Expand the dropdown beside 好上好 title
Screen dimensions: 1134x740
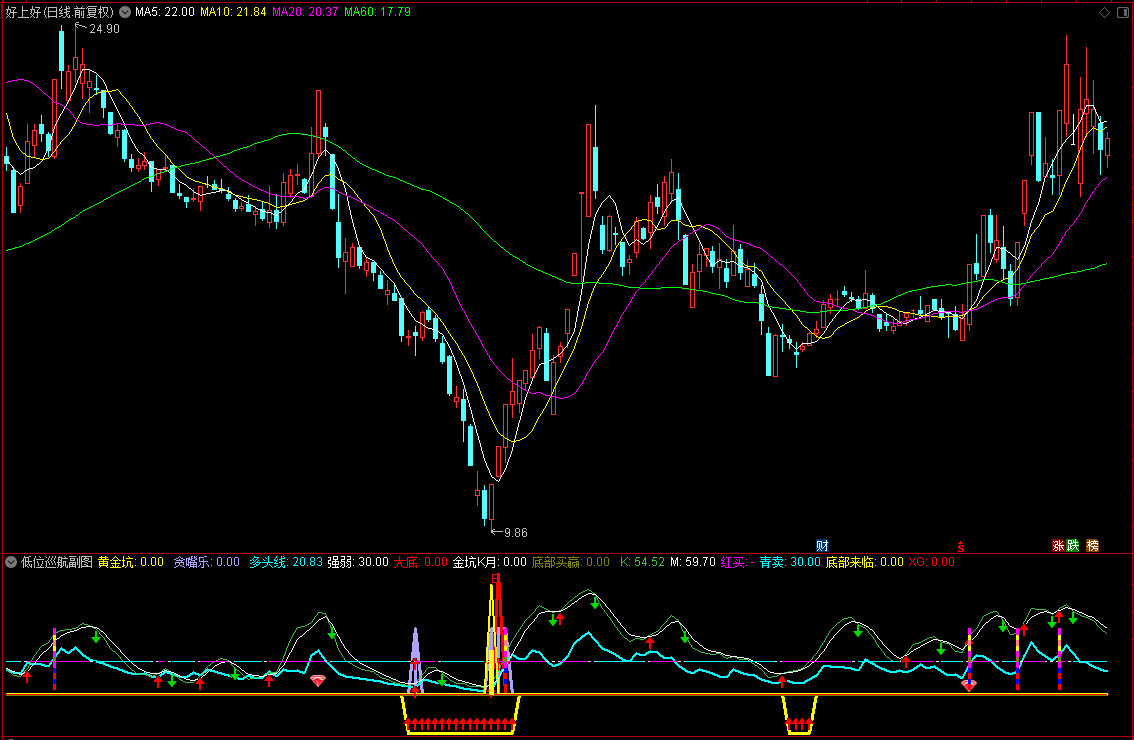click(x=125, y=12)
